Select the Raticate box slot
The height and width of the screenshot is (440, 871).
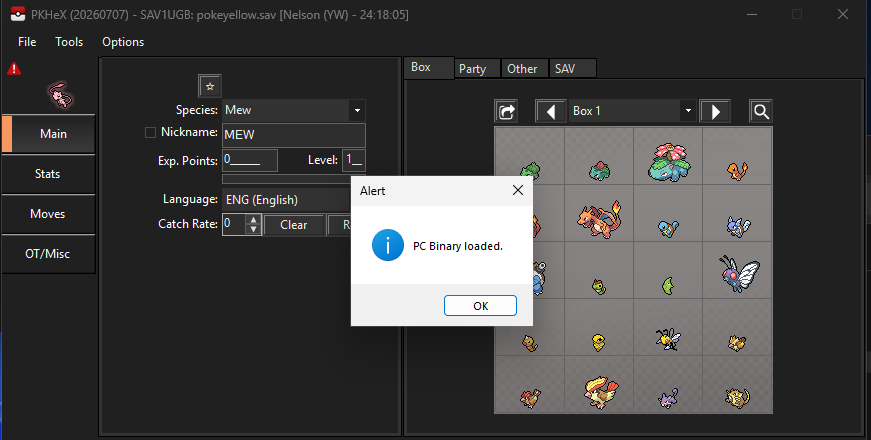738,384
